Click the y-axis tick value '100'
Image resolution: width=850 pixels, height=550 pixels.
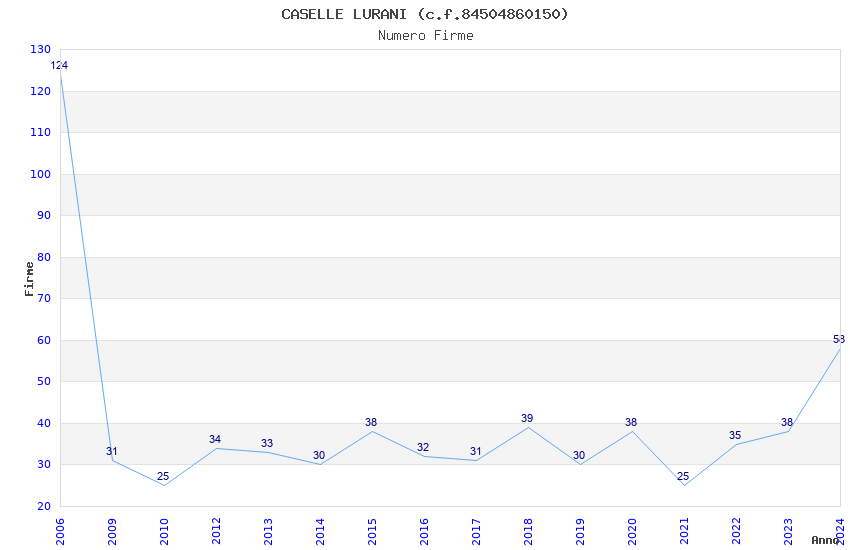tap(41, 174)
